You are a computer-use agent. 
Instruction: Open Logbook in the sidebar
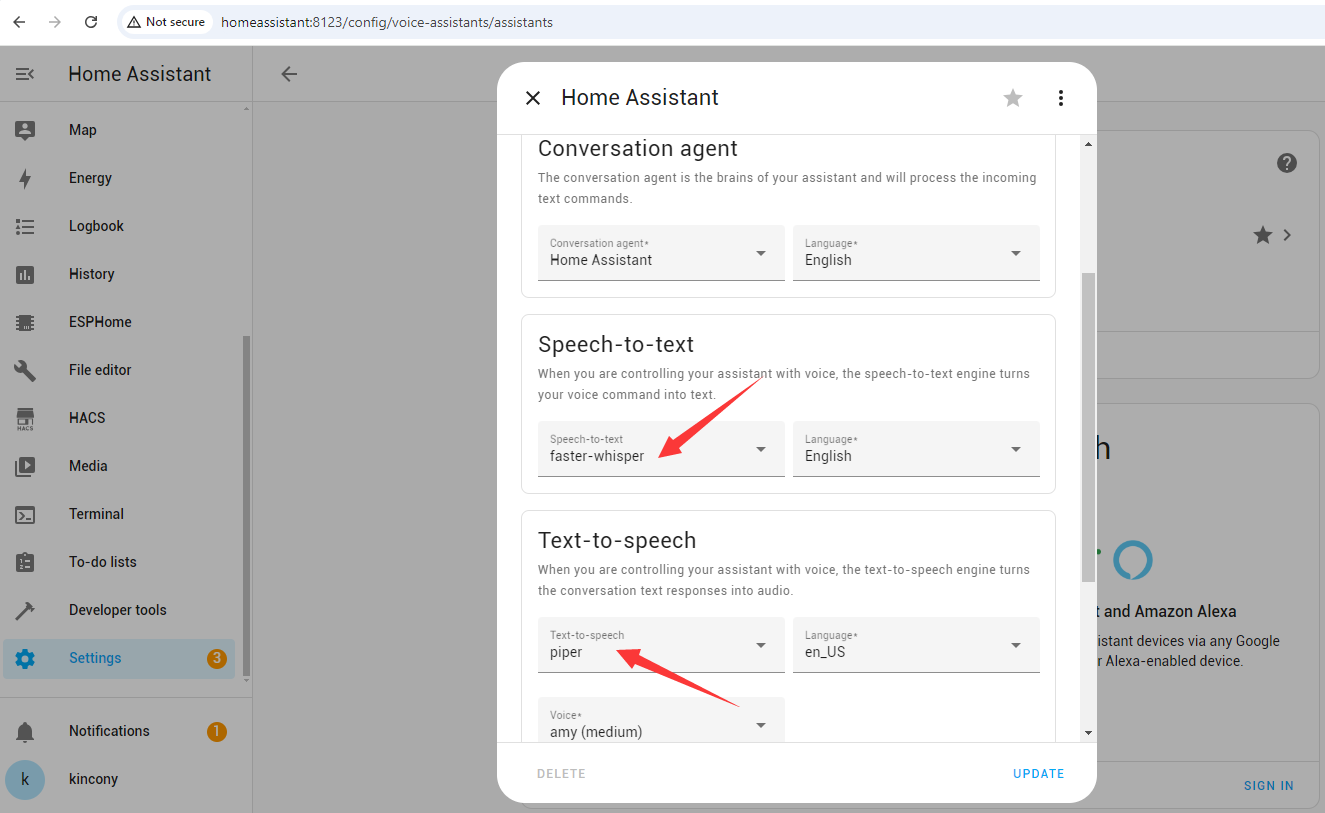click(x=119, y=226)
